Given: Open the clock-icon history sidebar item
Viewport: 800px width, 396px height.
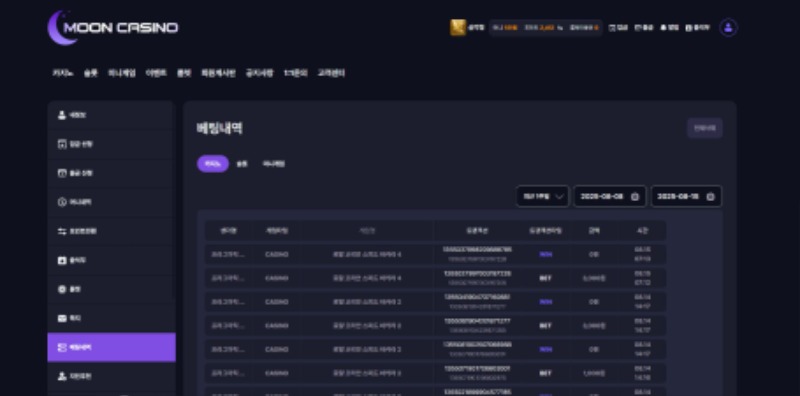Looking at the screenshot, I should point(111,202).
